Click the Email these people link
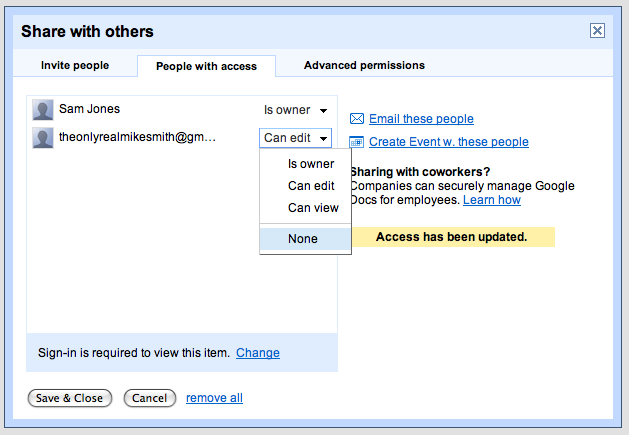 click(x=421, y=119)
